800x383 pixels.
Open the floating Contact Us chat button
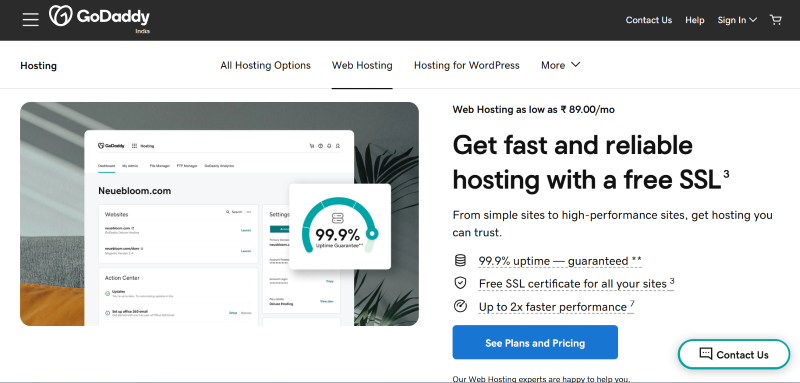pos(734,354)
